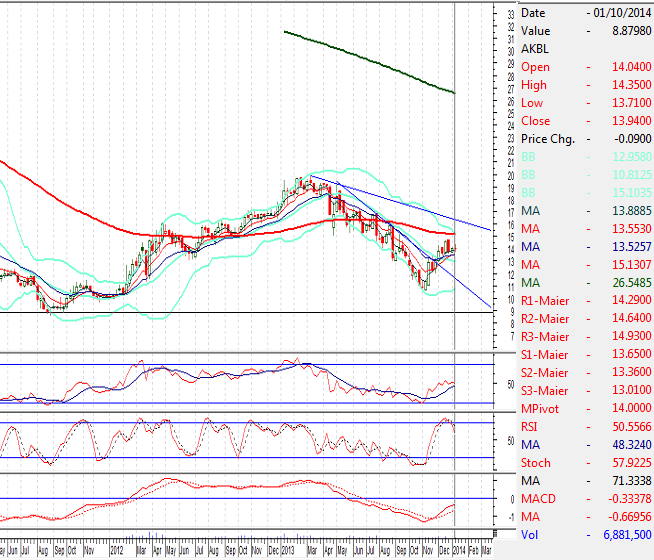Click the Stoch row in data panel
The width and height of the screenshot is (654, 560).
click(585, 462)
